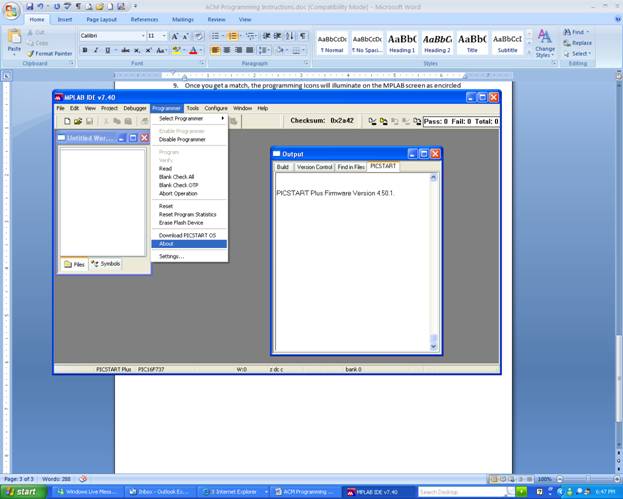Choose Disable Programmer in MPLAB menu
This screenshot has width=623, height=499.
click(189, 139)
